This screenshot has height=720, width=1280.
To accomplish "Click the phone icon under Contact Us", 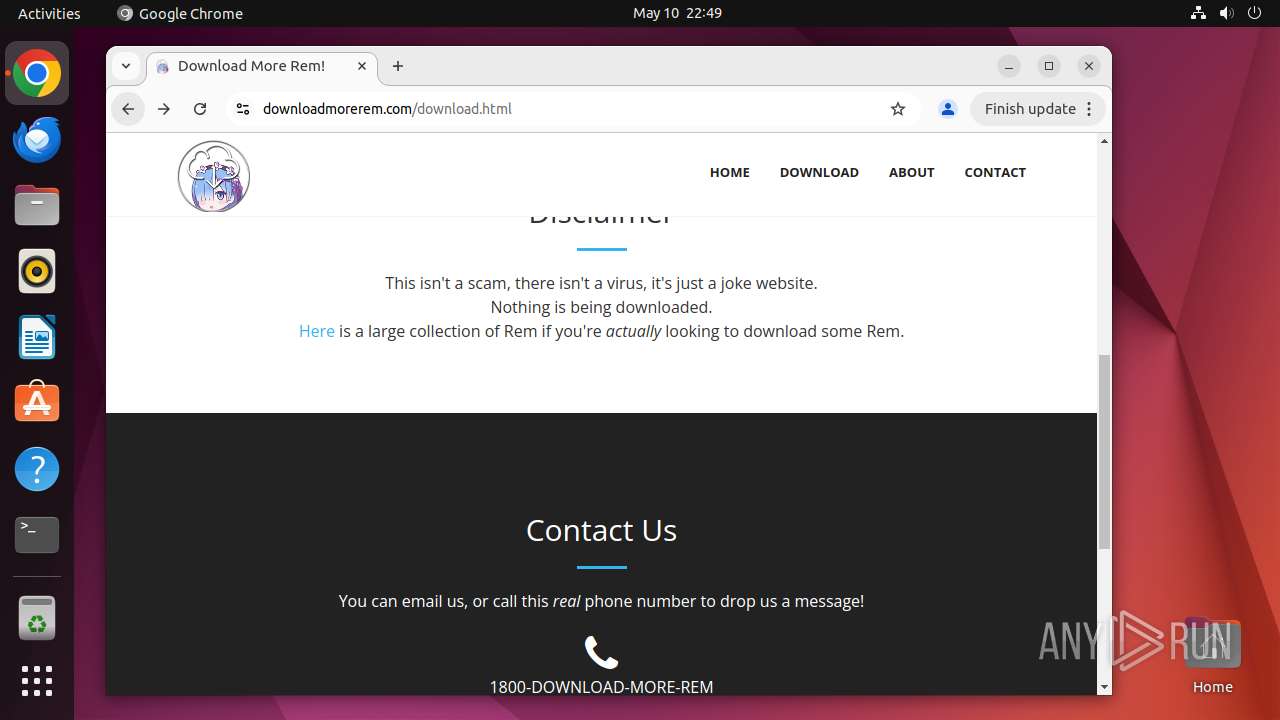I will [601, 653].
